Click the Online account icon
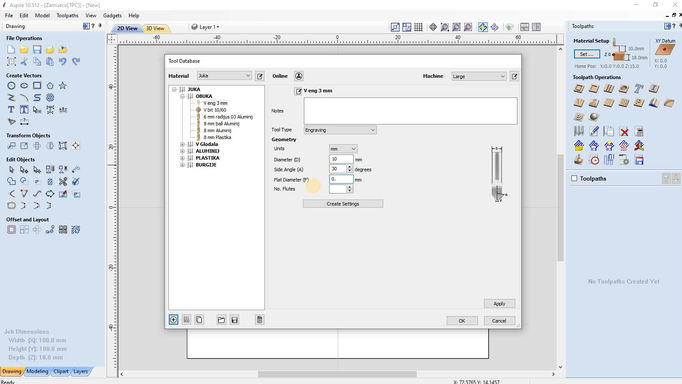Image resolution: width=682 pixels, height=384 pixels. point(299,76)
